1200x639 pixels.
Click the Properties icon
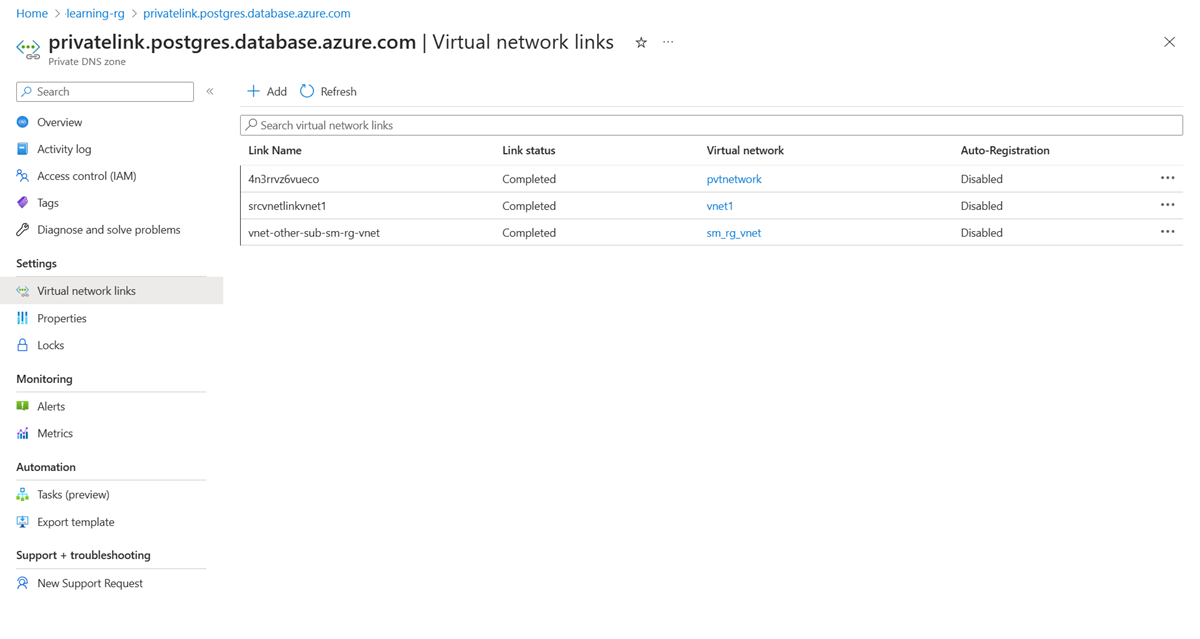tap(23, 318)
